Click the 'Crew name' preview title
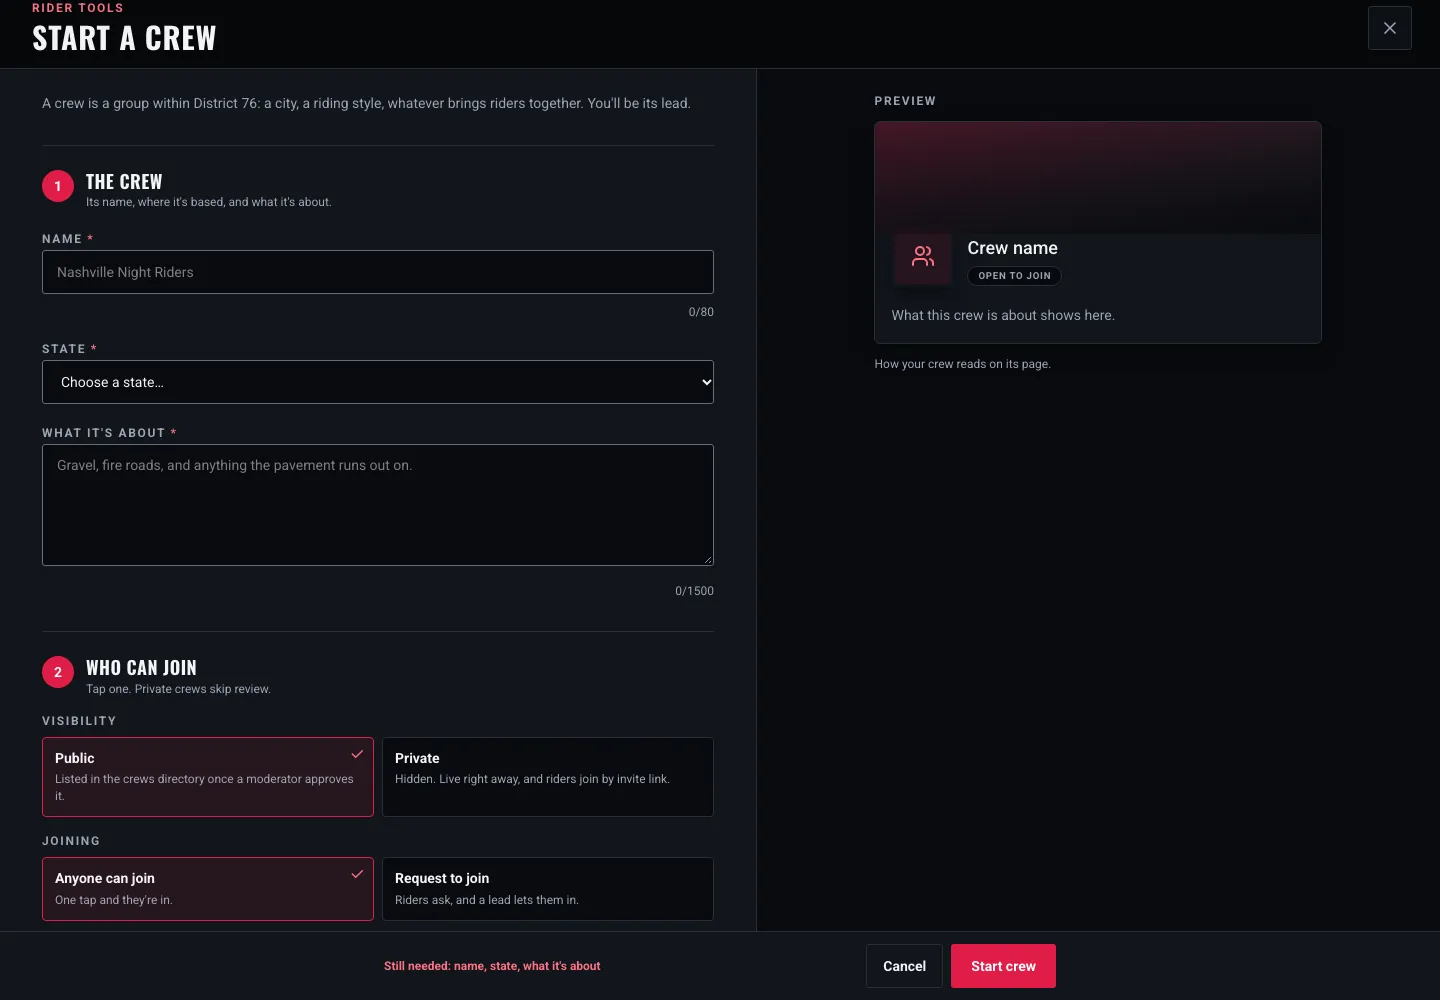1440x1000 pixels. [x=1012, y=248]
